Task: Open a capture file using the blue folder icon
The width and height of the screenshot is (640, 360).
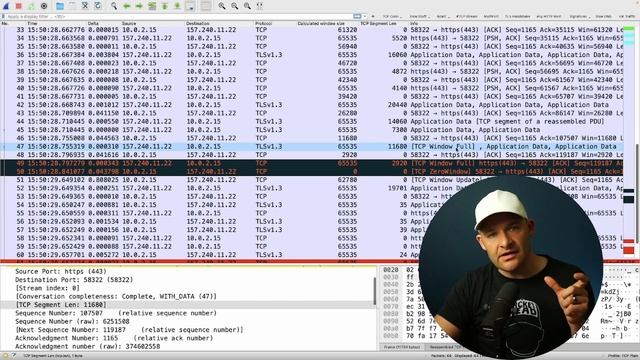Action: pyautogui.click(x=60, y=6)
